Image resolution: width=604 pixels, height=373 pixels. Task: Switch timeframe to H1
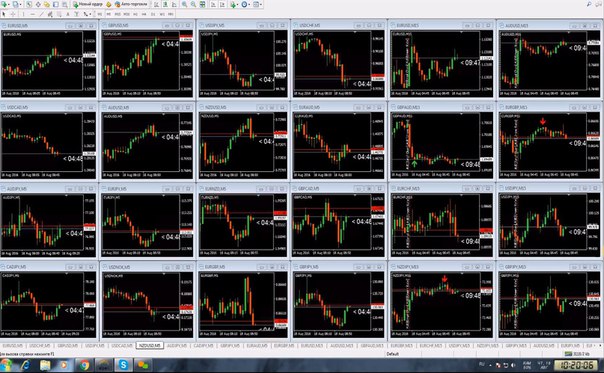[135, 14]
